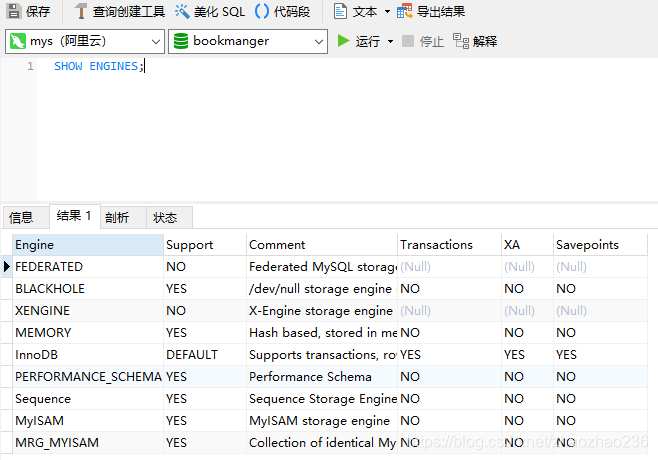Click 'Sequence Storage Engine' comment cell
Viewport: 658px width, 460px height.
[322, 399]
